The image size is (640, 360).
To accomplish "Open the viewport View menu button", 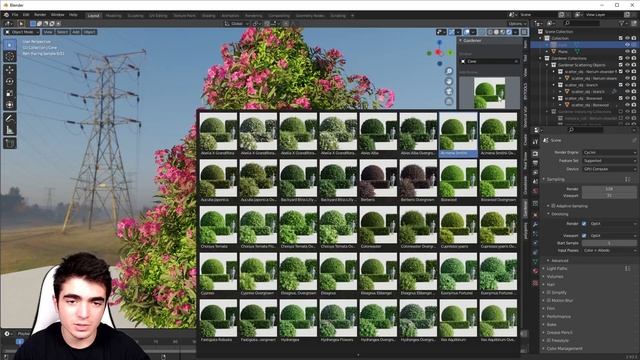I will [x=48, y=32].
